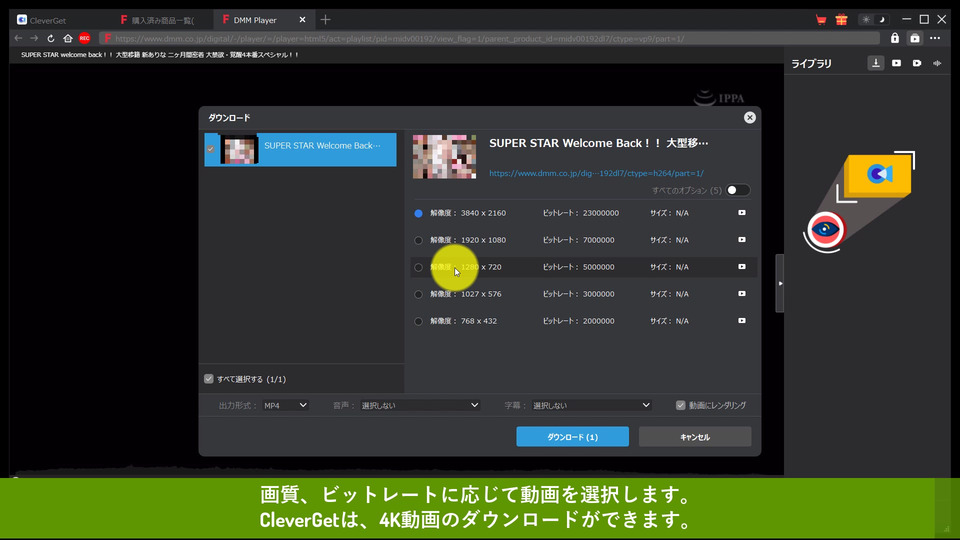The image size is (960, 540).
Task: Click the キャンセル button
Action: click(x=695, y=437)
